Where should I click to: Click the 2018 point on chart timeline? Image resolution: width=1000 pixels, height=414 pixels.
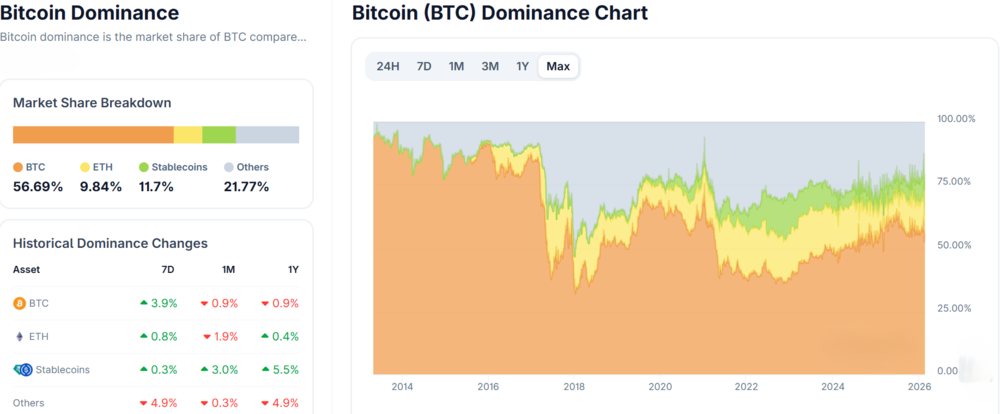click(x=574, y=387)
